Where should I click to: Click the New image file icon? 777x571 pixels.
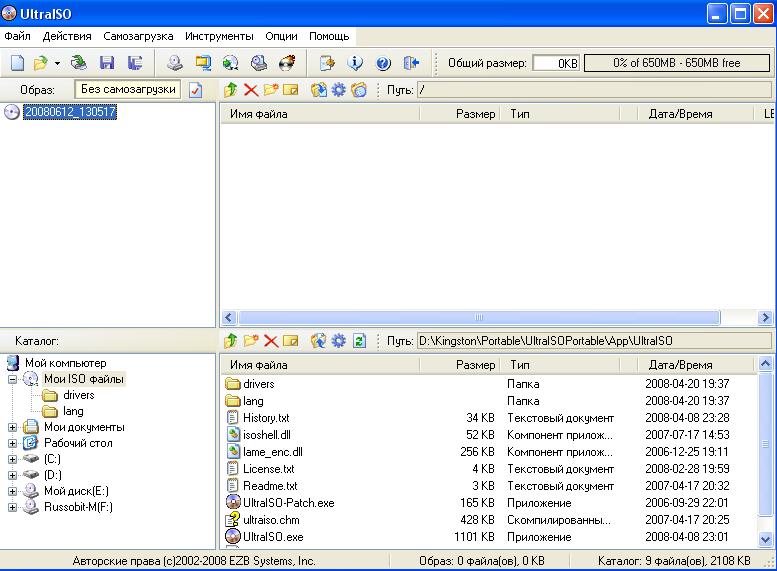tap(17, 63)
